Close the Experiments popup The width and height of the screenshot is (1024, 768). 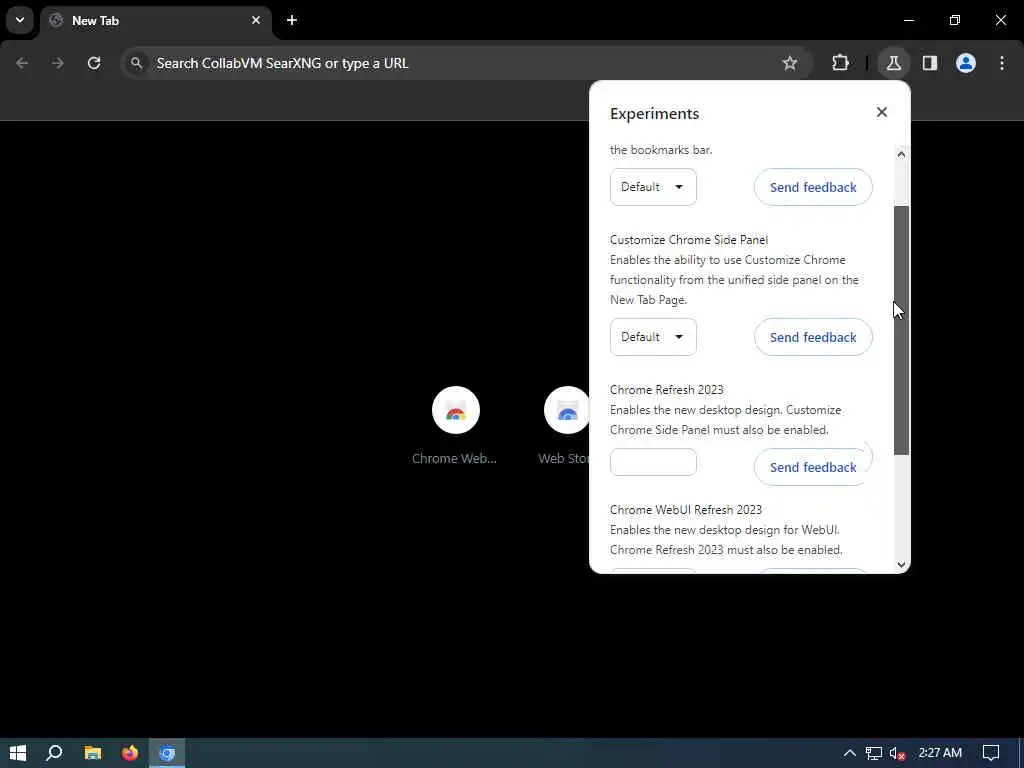(882, 112)
